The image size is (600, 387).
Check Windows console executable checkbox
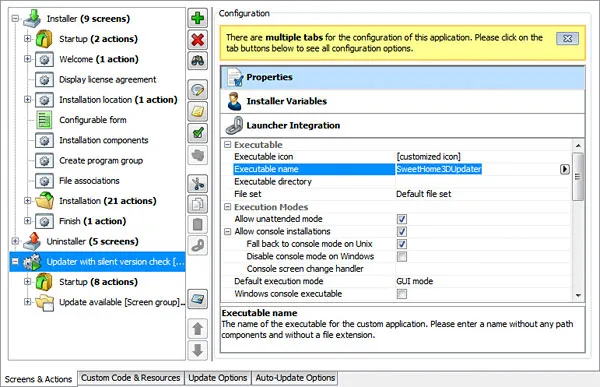(x=402, y=294)
